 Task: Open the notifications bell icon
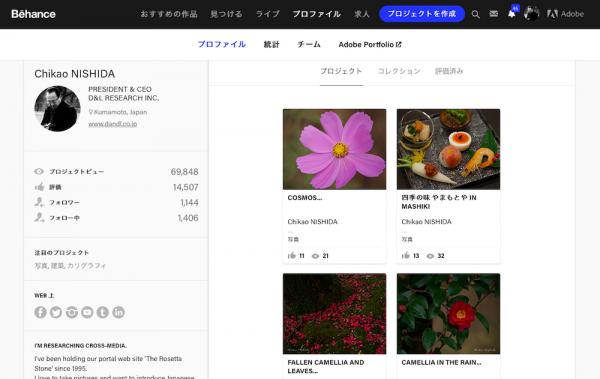[x=512, y=14]
